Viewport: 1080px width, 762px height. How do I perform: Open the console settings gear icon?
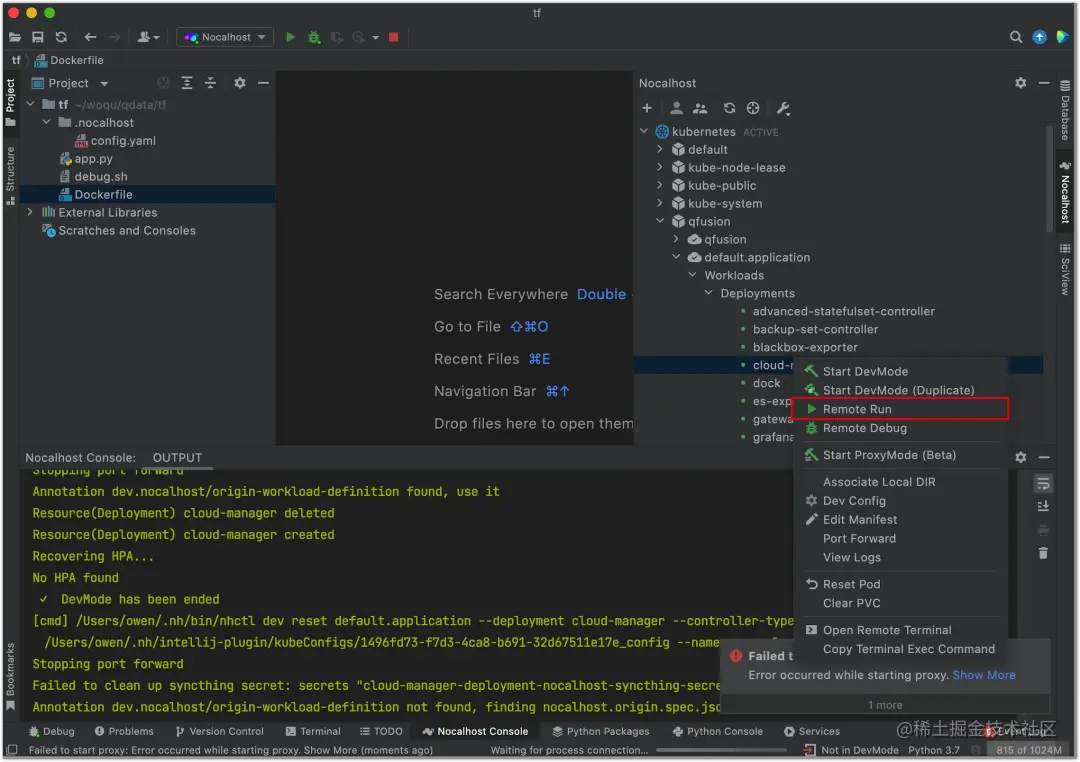point(1021,457)
